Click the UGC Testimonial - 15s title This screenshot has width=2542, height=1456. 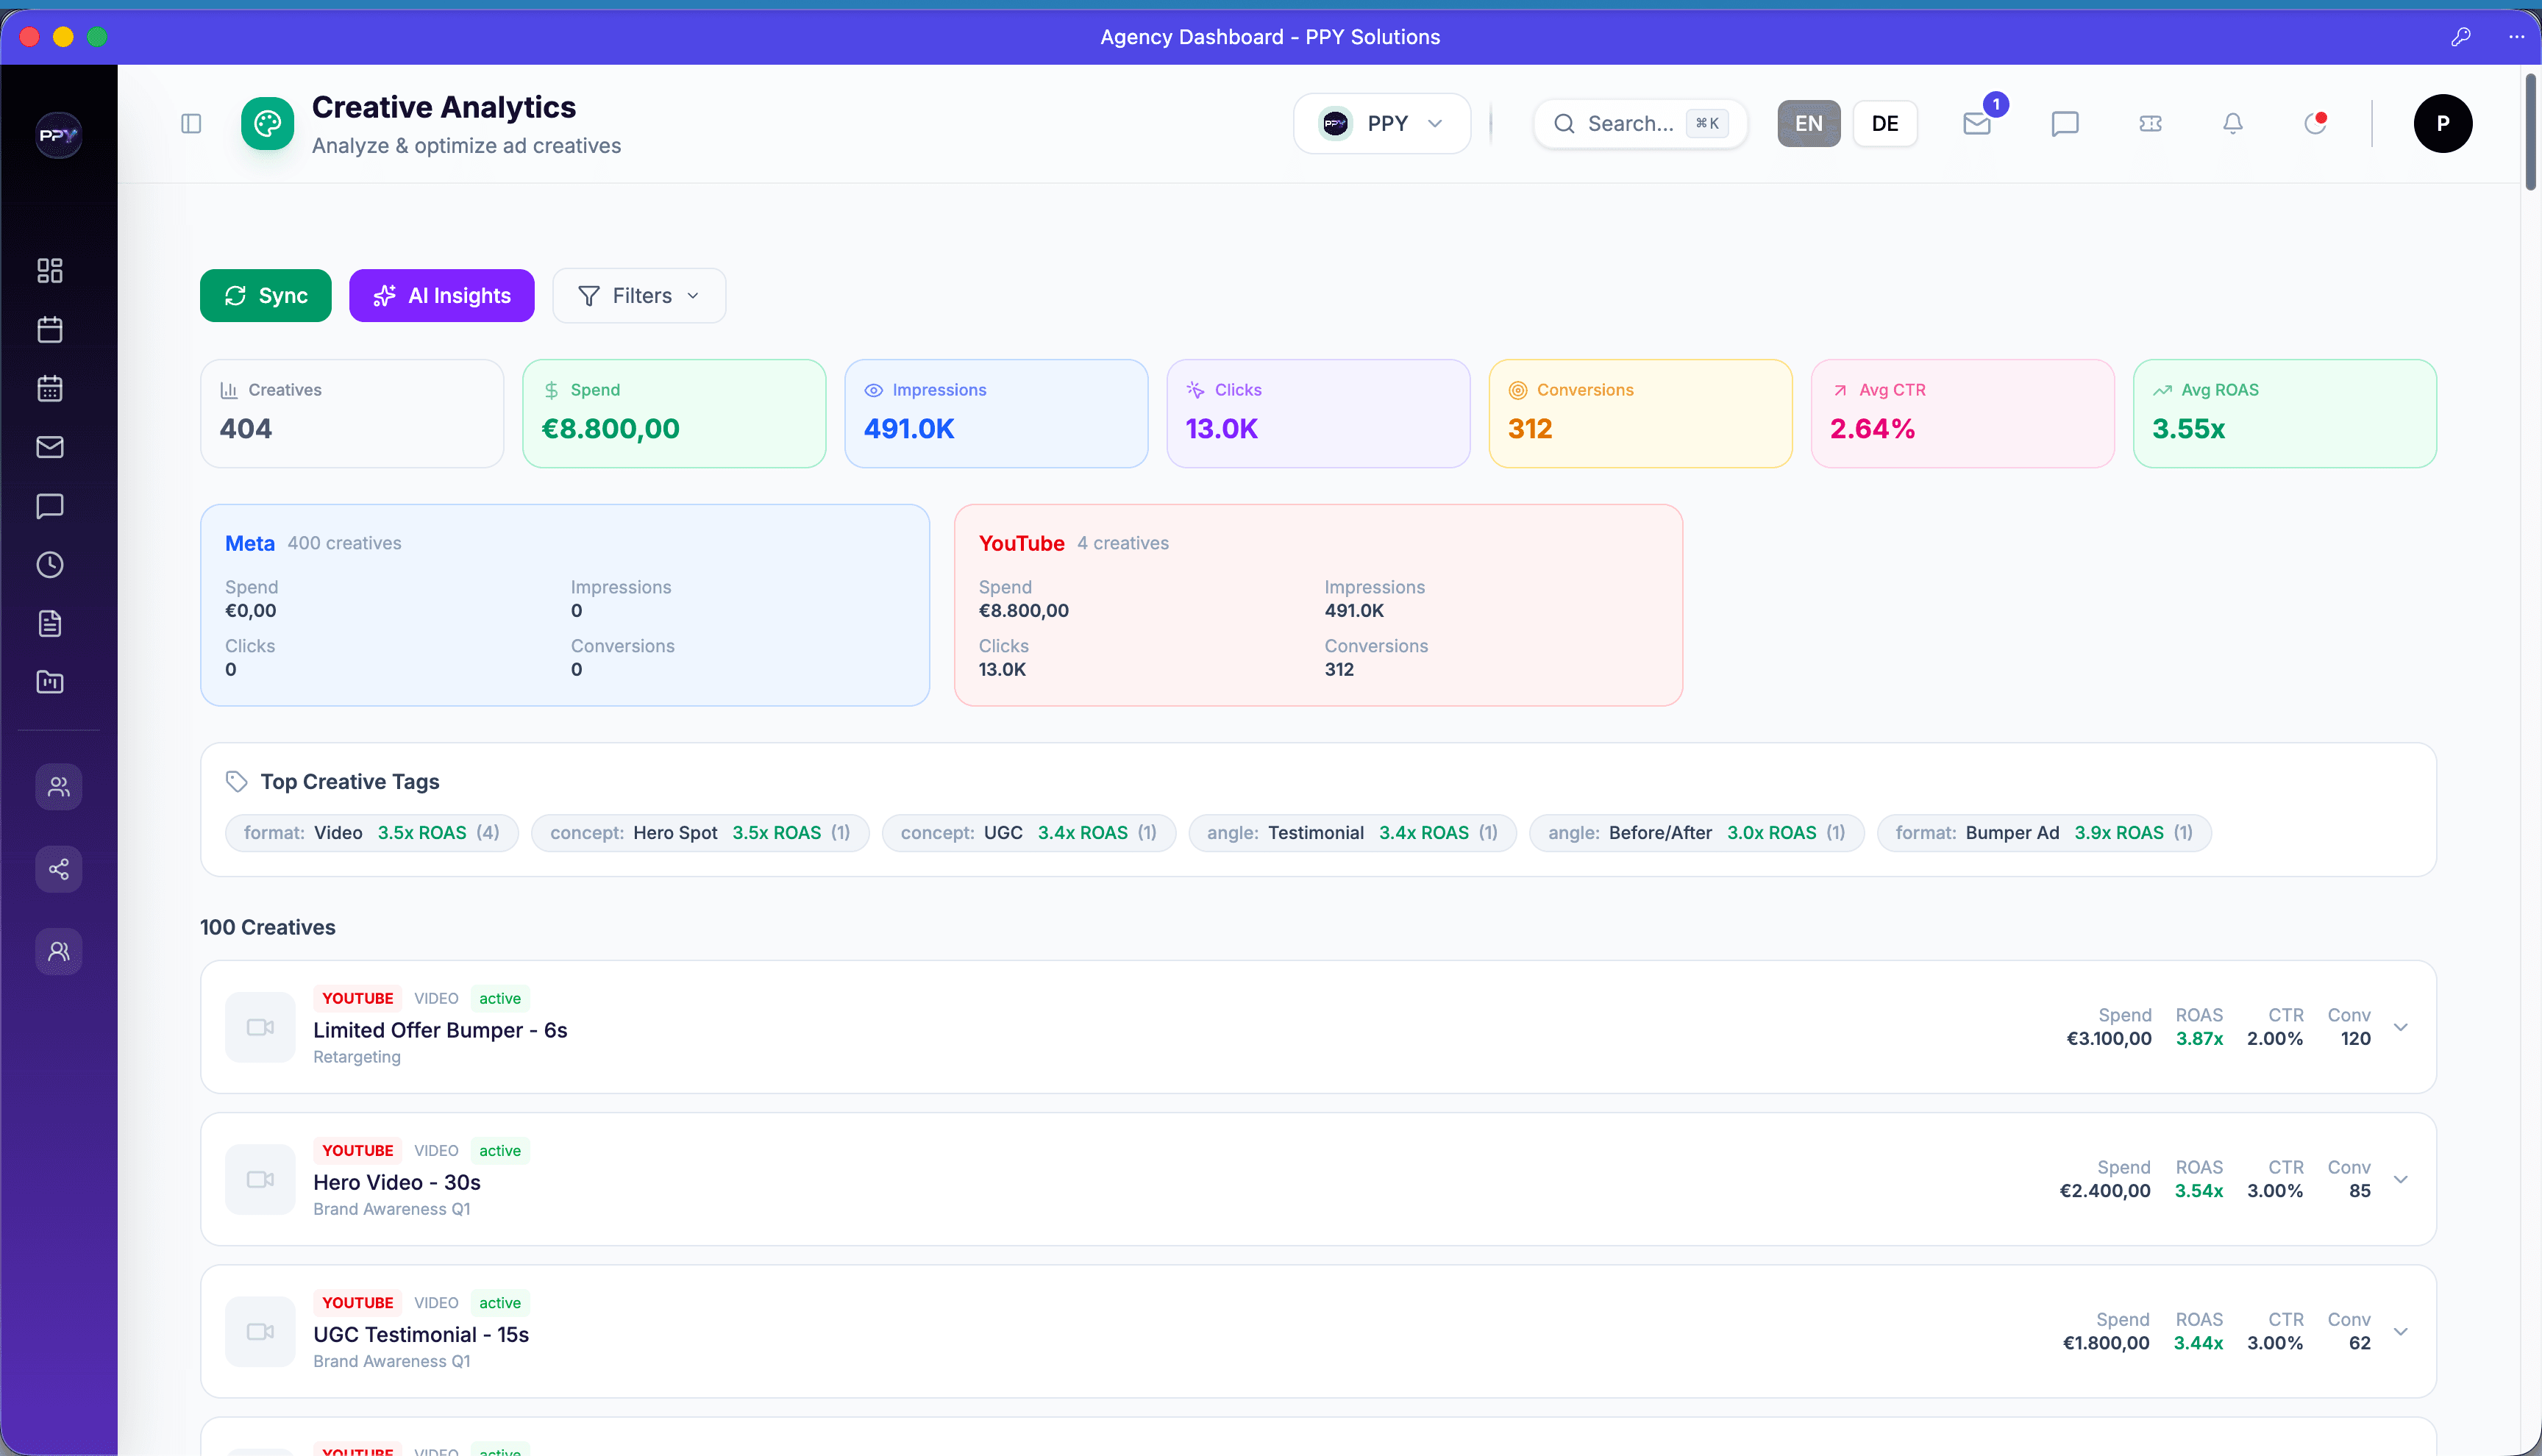[421, 1334]
